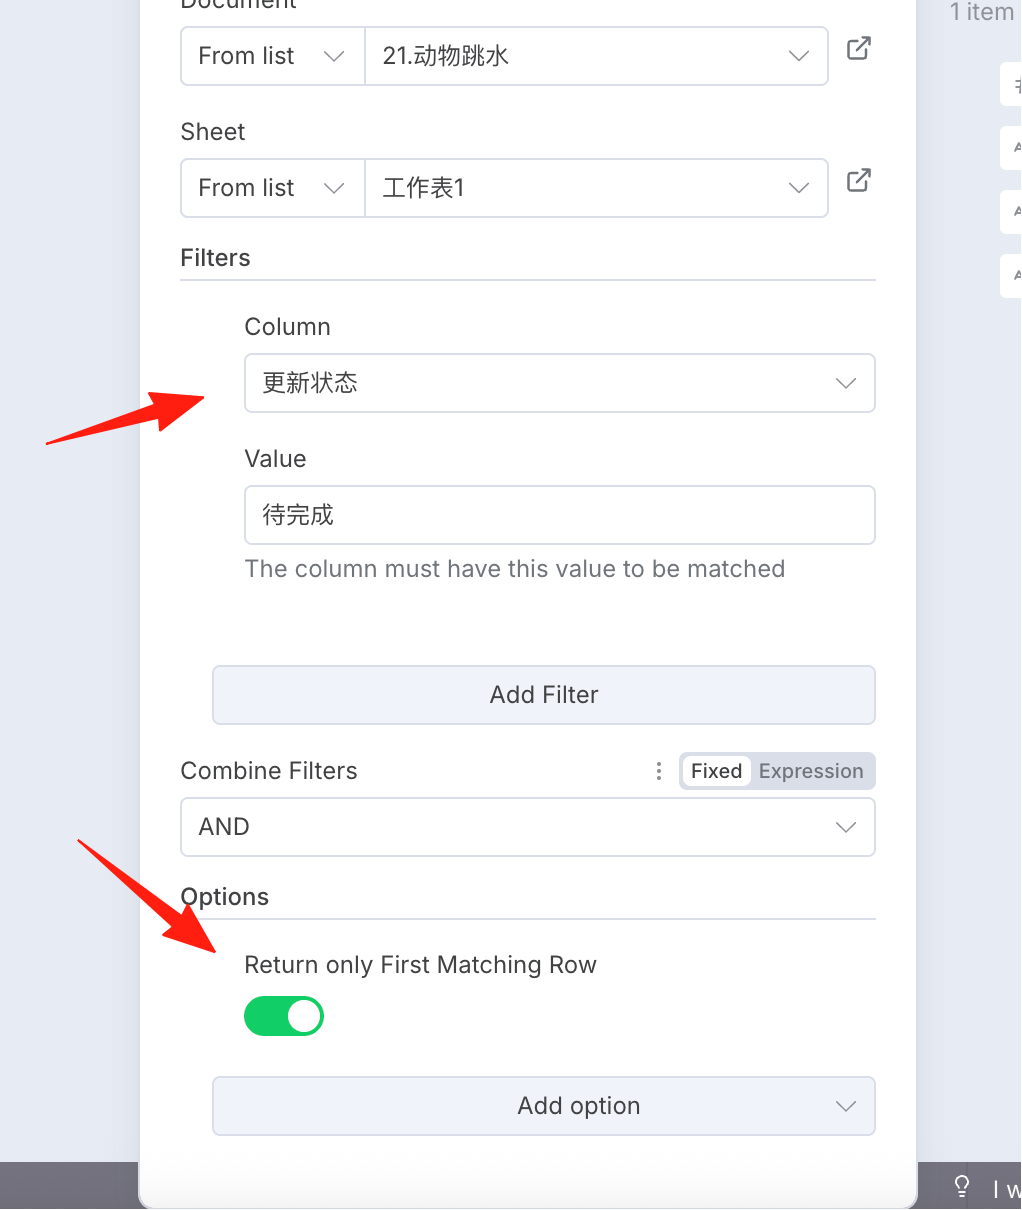Expand the Add option dropdown
1022x1210 pixels.
[x=544, y=1106]
